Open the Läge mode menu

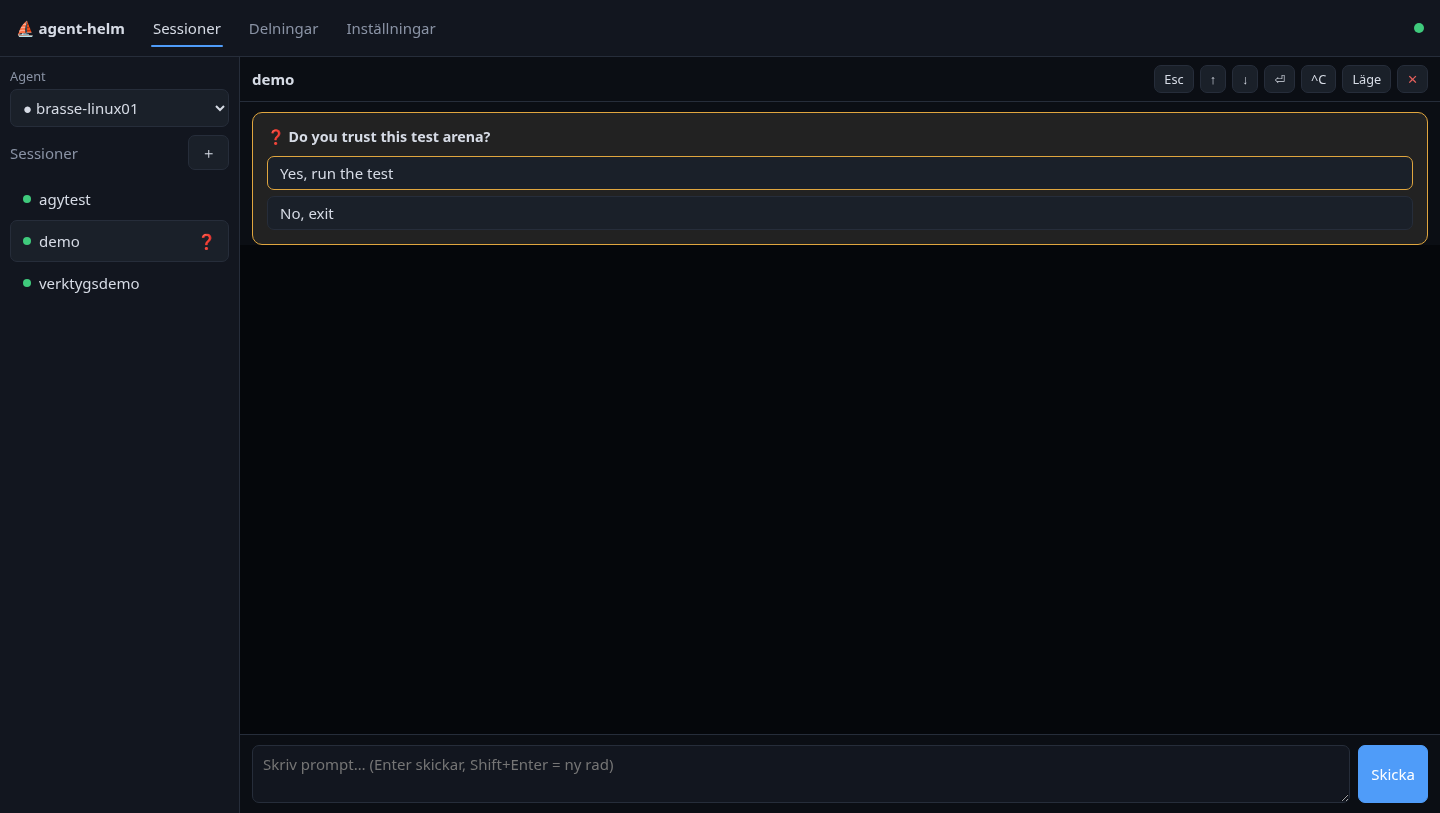click(1366, 79)
